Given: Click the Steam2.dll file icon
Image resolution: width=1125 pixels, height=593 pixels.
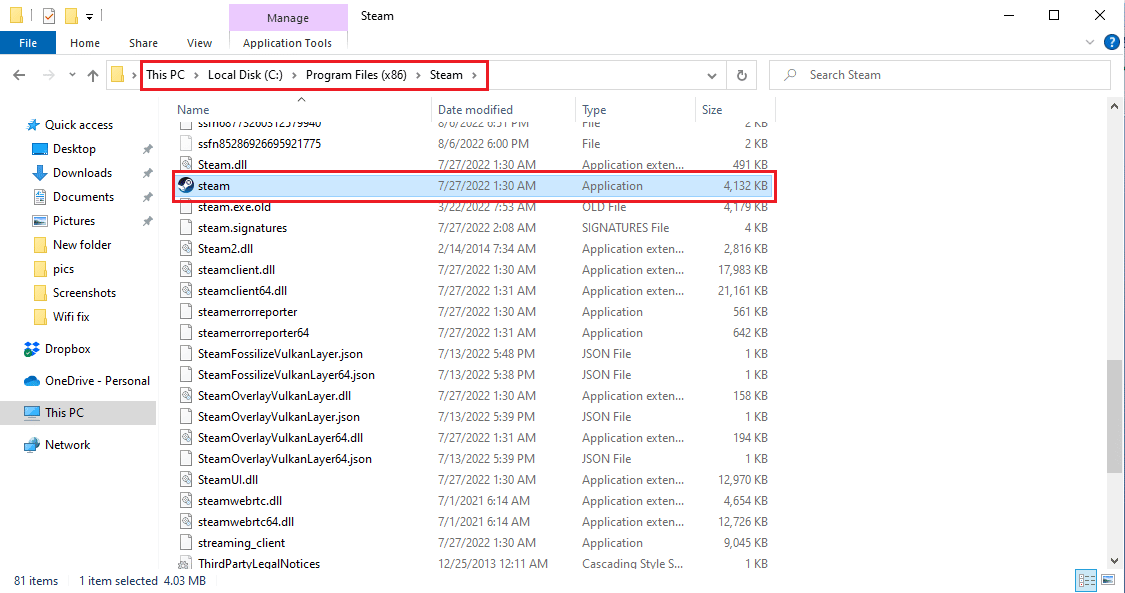Looking at the screenshot, I should pyautogui.click(x=186, y=249).
